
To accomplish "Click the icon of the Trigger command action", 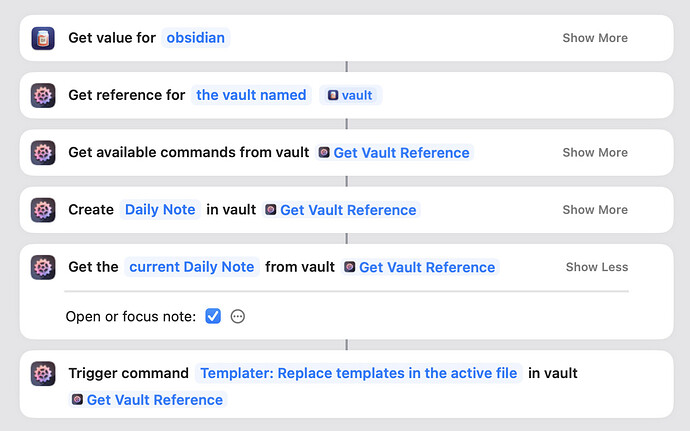I will [42, 373].
